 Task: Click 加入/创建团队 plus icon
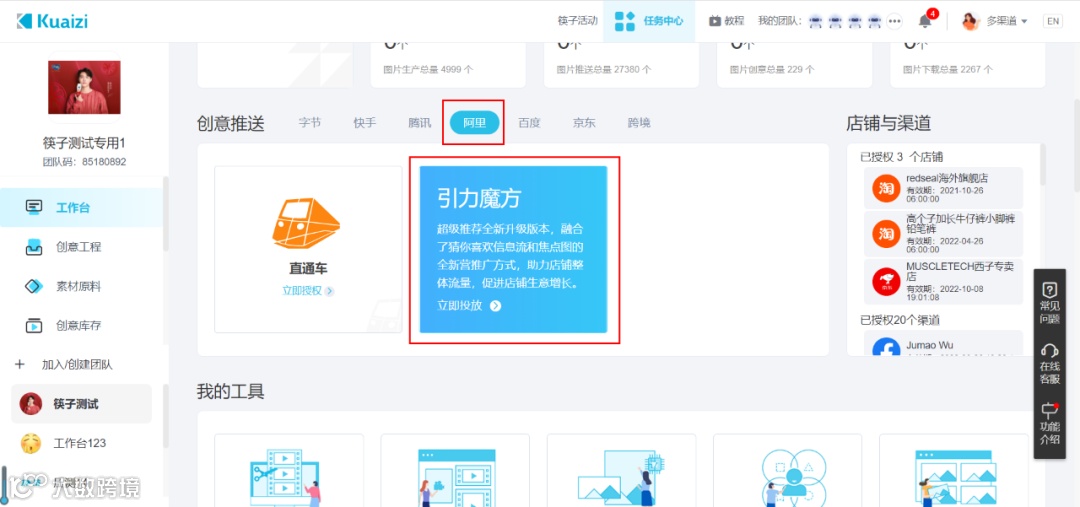(x=19, y=364)
